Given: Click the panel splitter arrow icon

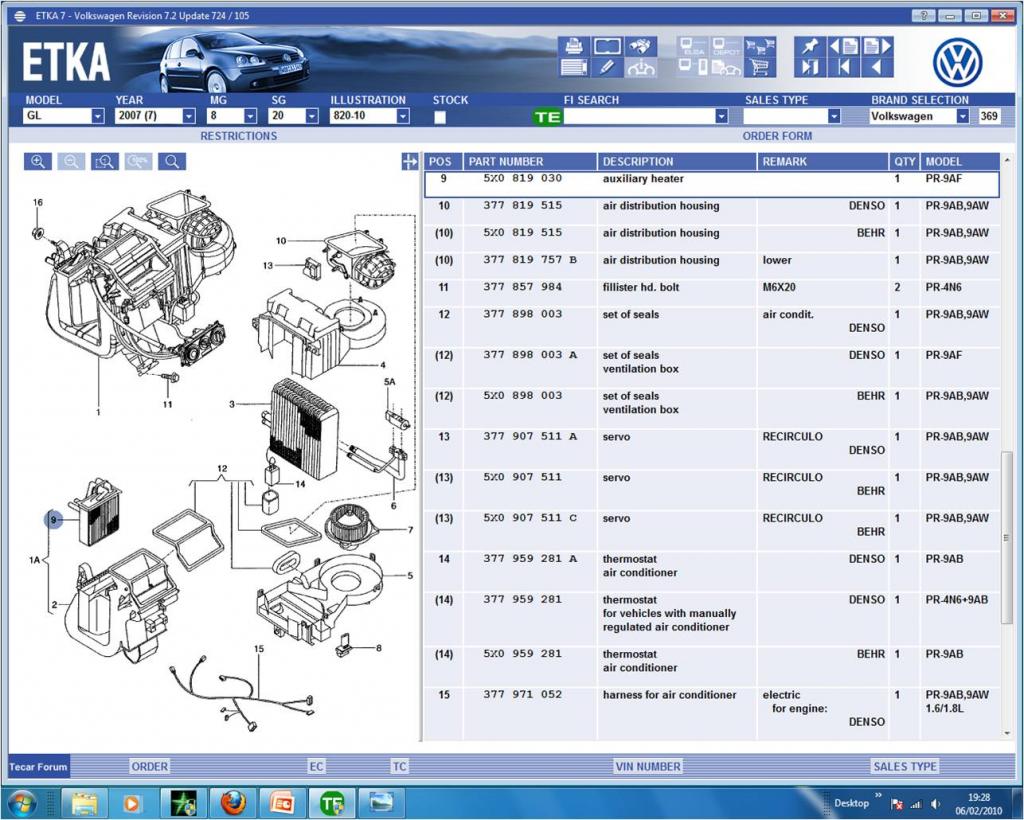Looking at the screenshot, I should 409,161.
